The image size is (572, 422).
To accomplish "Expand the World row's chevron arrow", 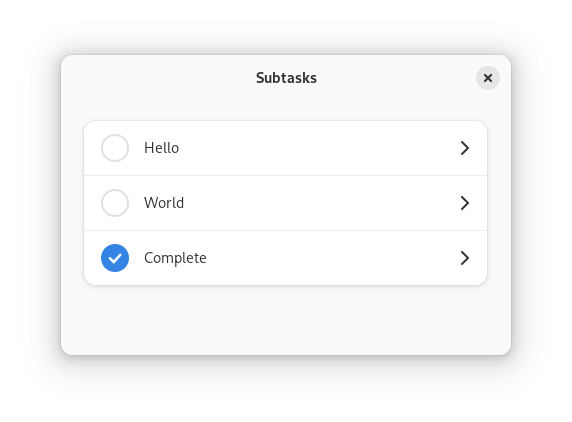I will coord(464,203).
